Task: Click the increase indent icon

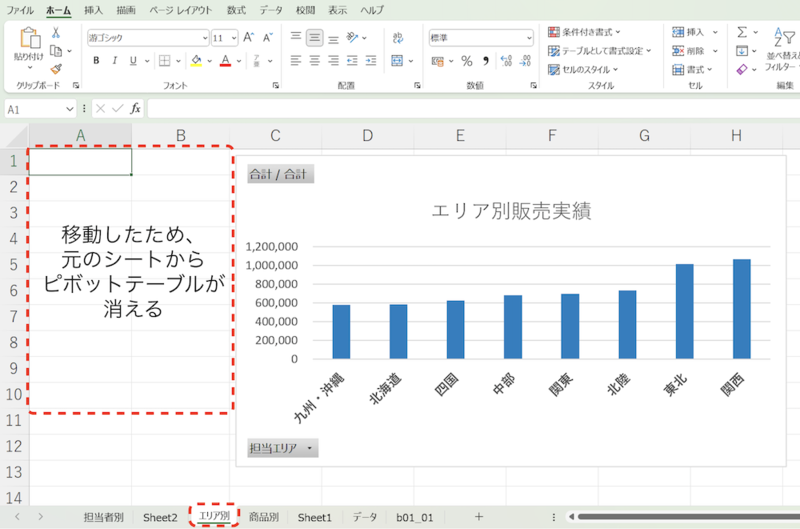Action: click(371, 61)
